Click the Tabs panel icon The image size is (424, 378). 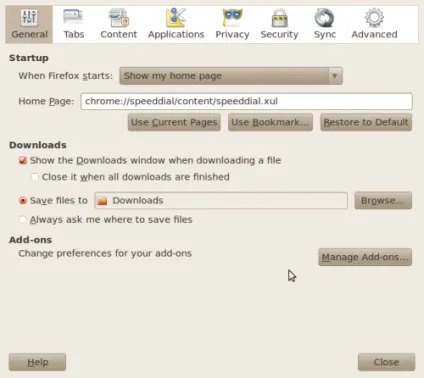(73, 17)
